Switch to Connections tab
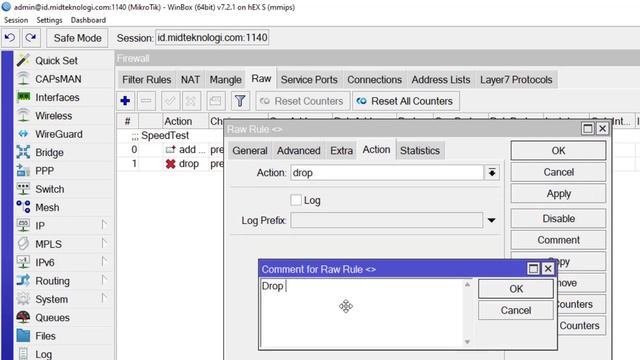Screen dimensions: 640x360 click(x=374, y=80)
